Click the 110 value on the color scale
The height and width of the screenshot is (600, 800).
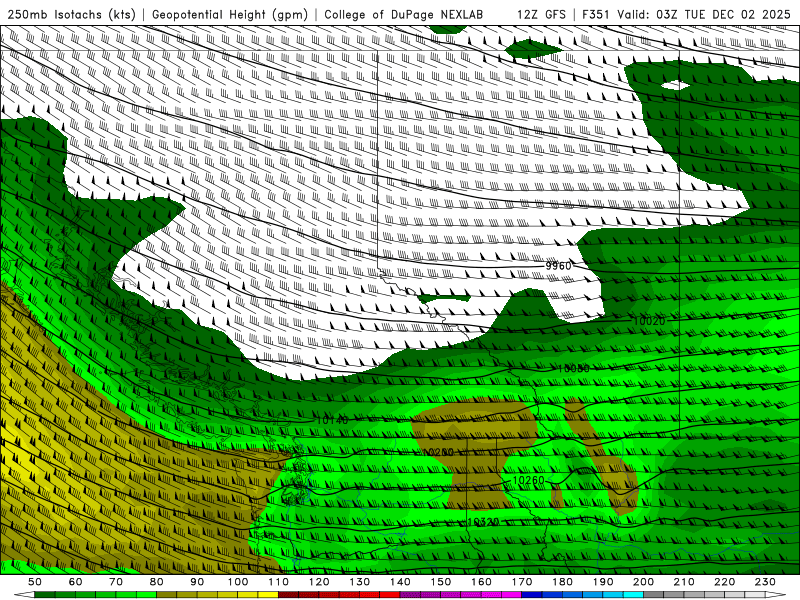(x=278, y=582)
